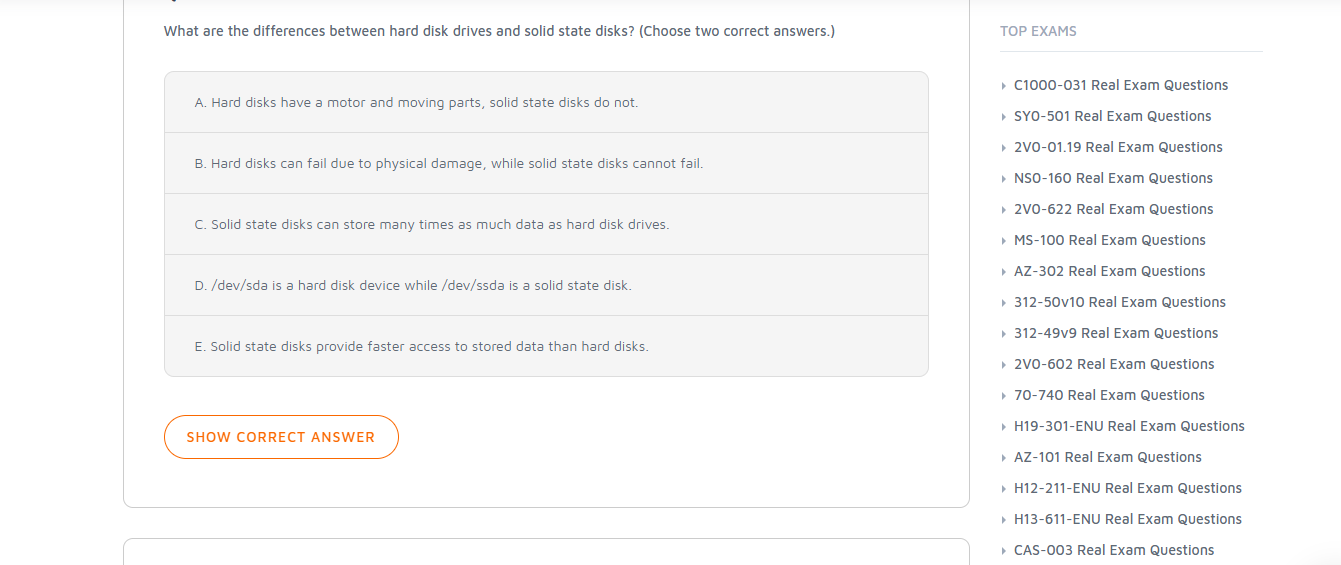The width and height of the screenshot is (1341, 565).
Task: Click arrow icon beside 2V0-622 Real Exam Questions
Action: pos(1004,210)
